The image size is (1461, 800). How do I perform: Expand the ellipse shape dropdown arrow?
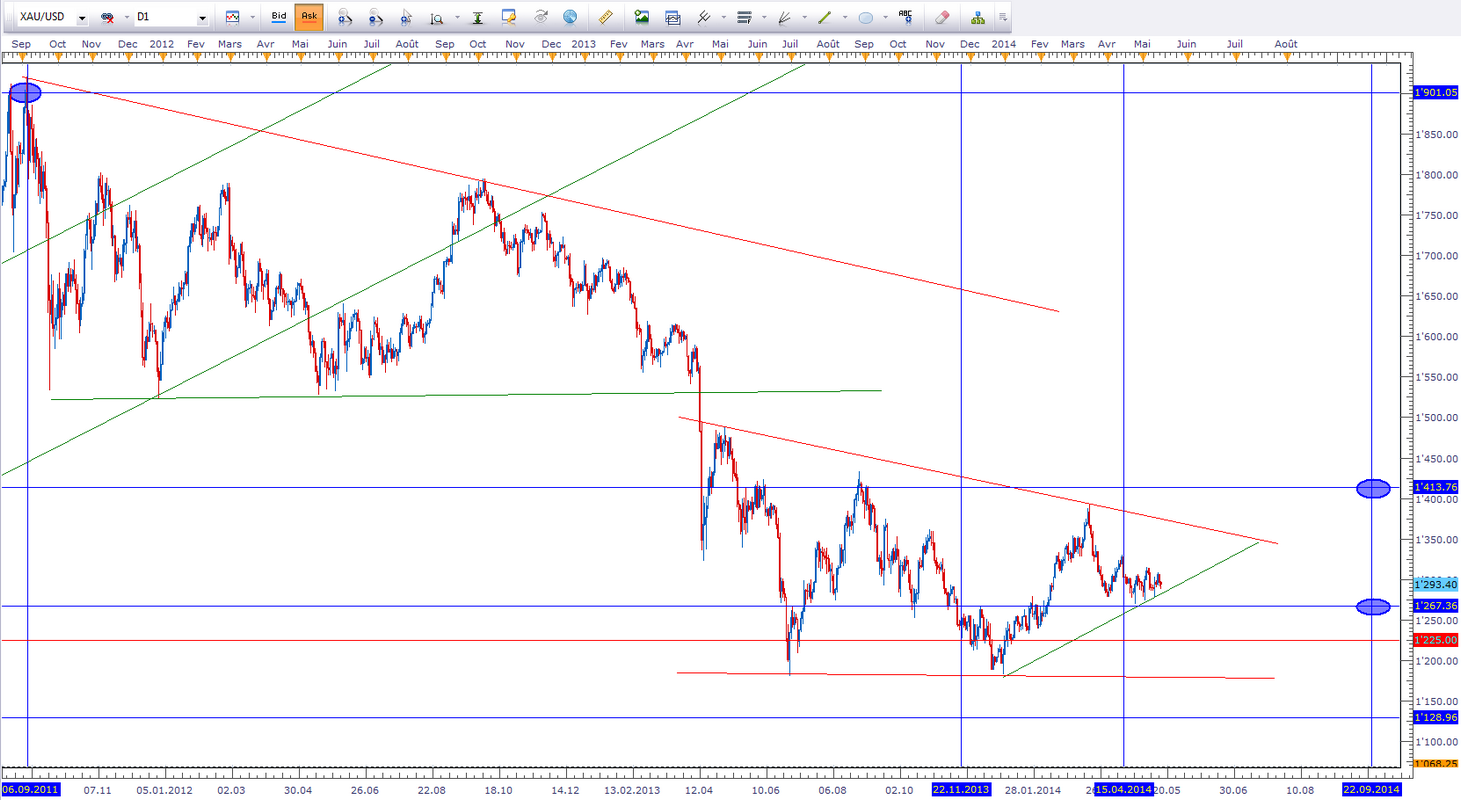point(885,18)
